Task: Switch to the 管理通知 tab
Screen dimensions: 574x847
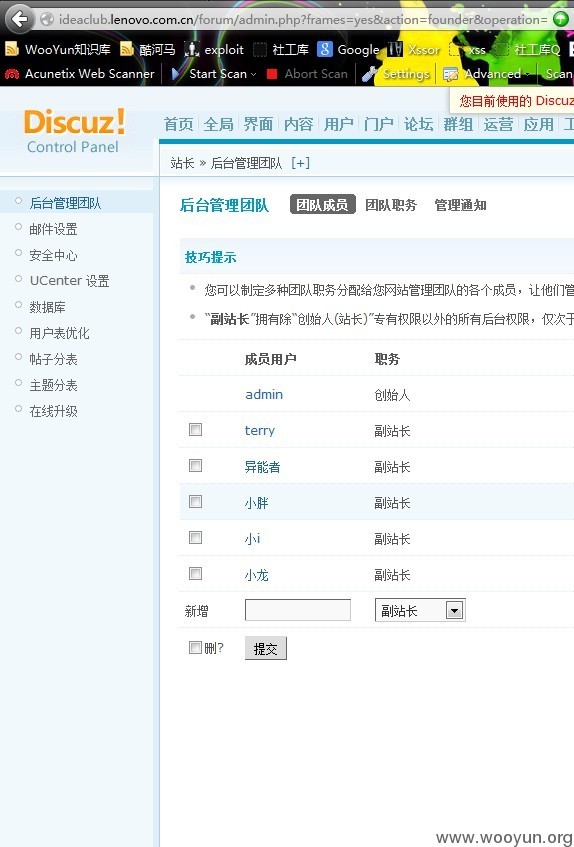Action: click(460, 205)
